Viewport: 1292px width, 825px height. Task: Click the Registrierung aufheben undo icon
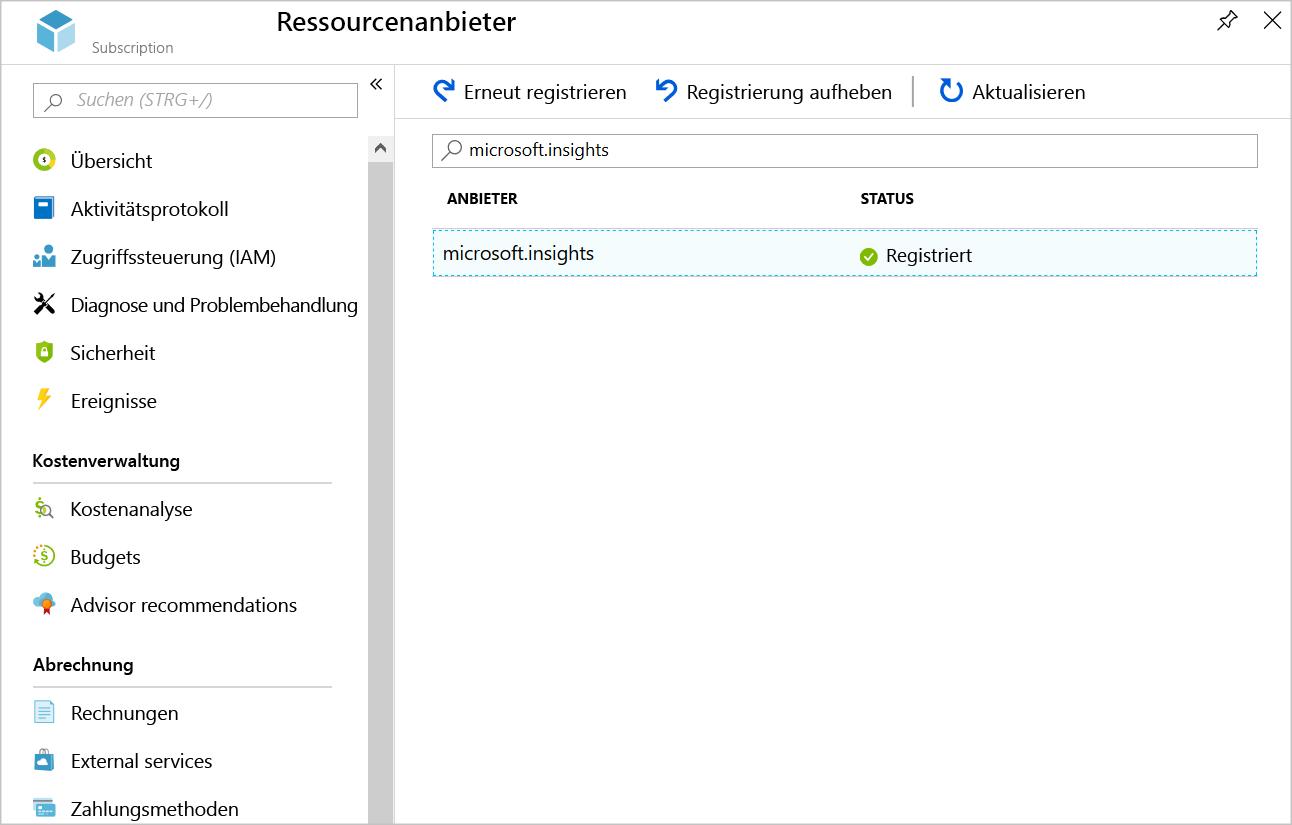click(666, 91)
